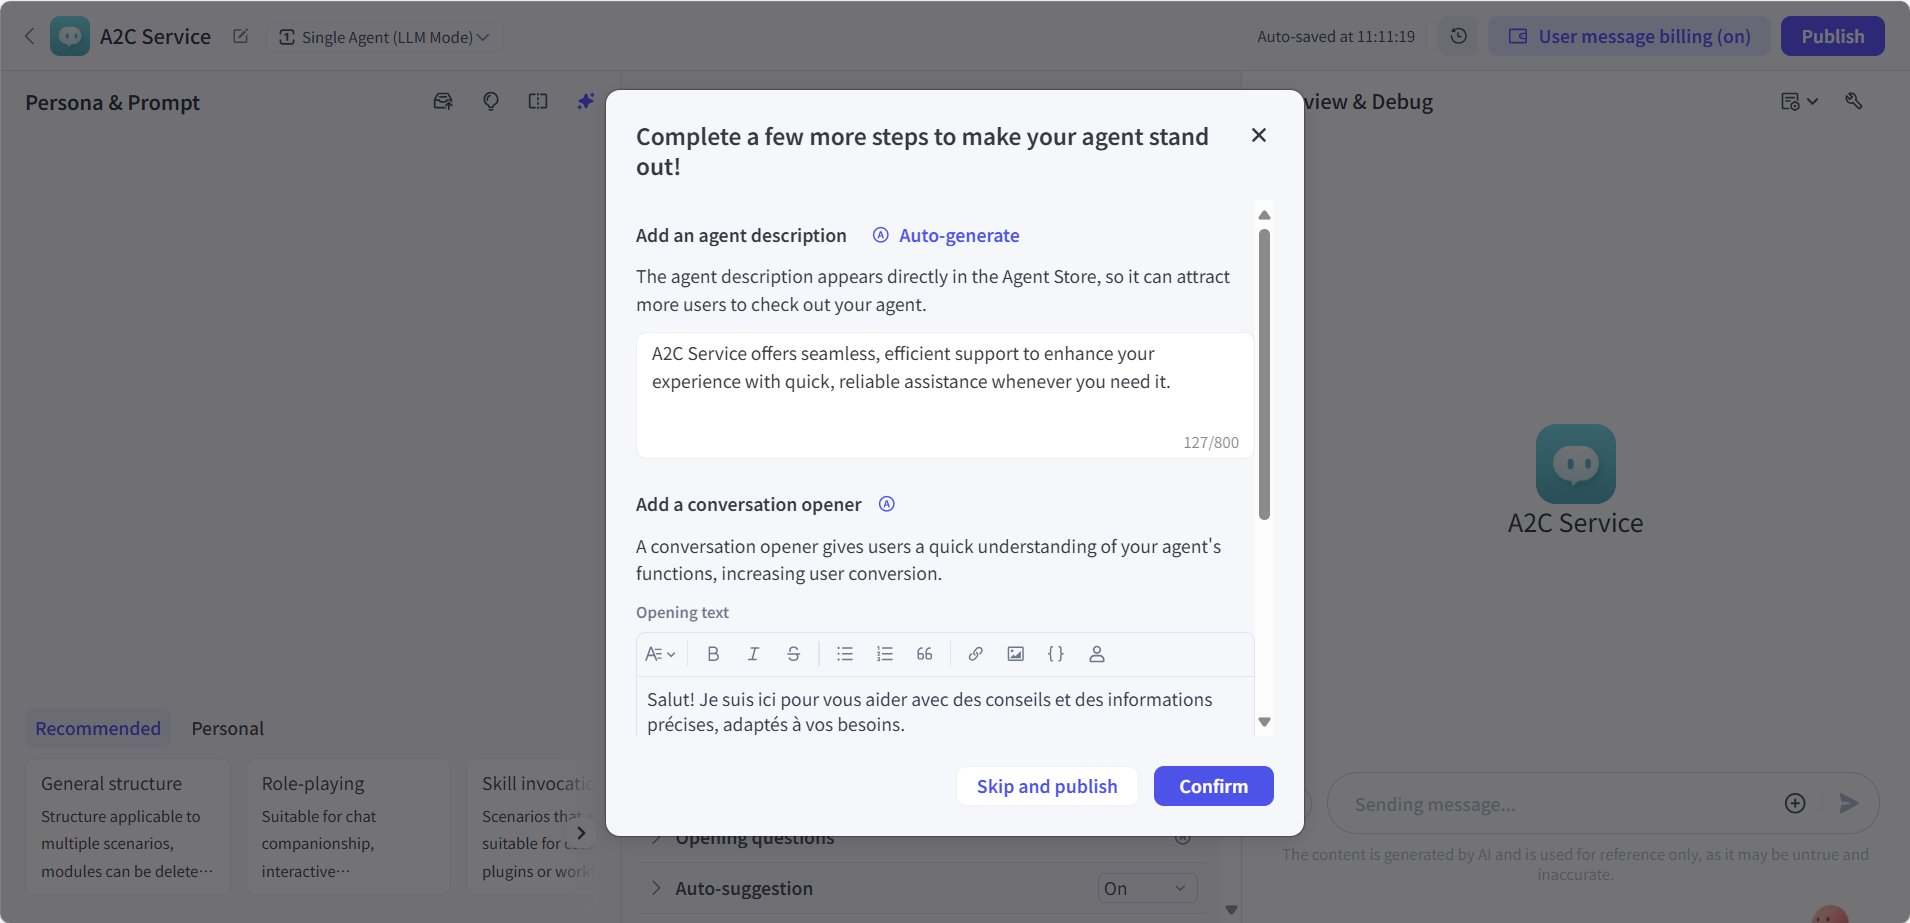Click the Bold formatting icon
1910x923 pixels.
[x=713, y=654]
